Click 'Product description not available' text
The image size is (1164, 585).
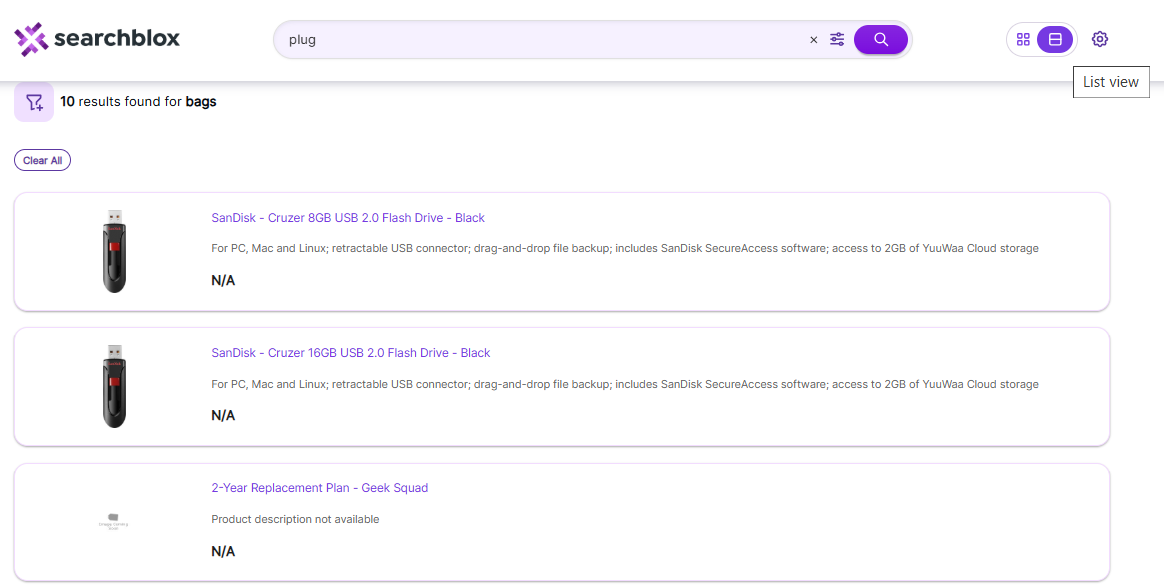click(295, 519)
